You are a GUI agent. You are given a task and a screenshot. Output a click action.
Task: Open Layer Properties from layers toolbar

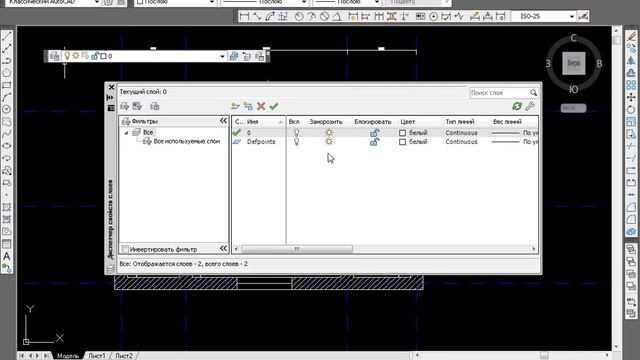pyautogui.click(x=55, y=56)
